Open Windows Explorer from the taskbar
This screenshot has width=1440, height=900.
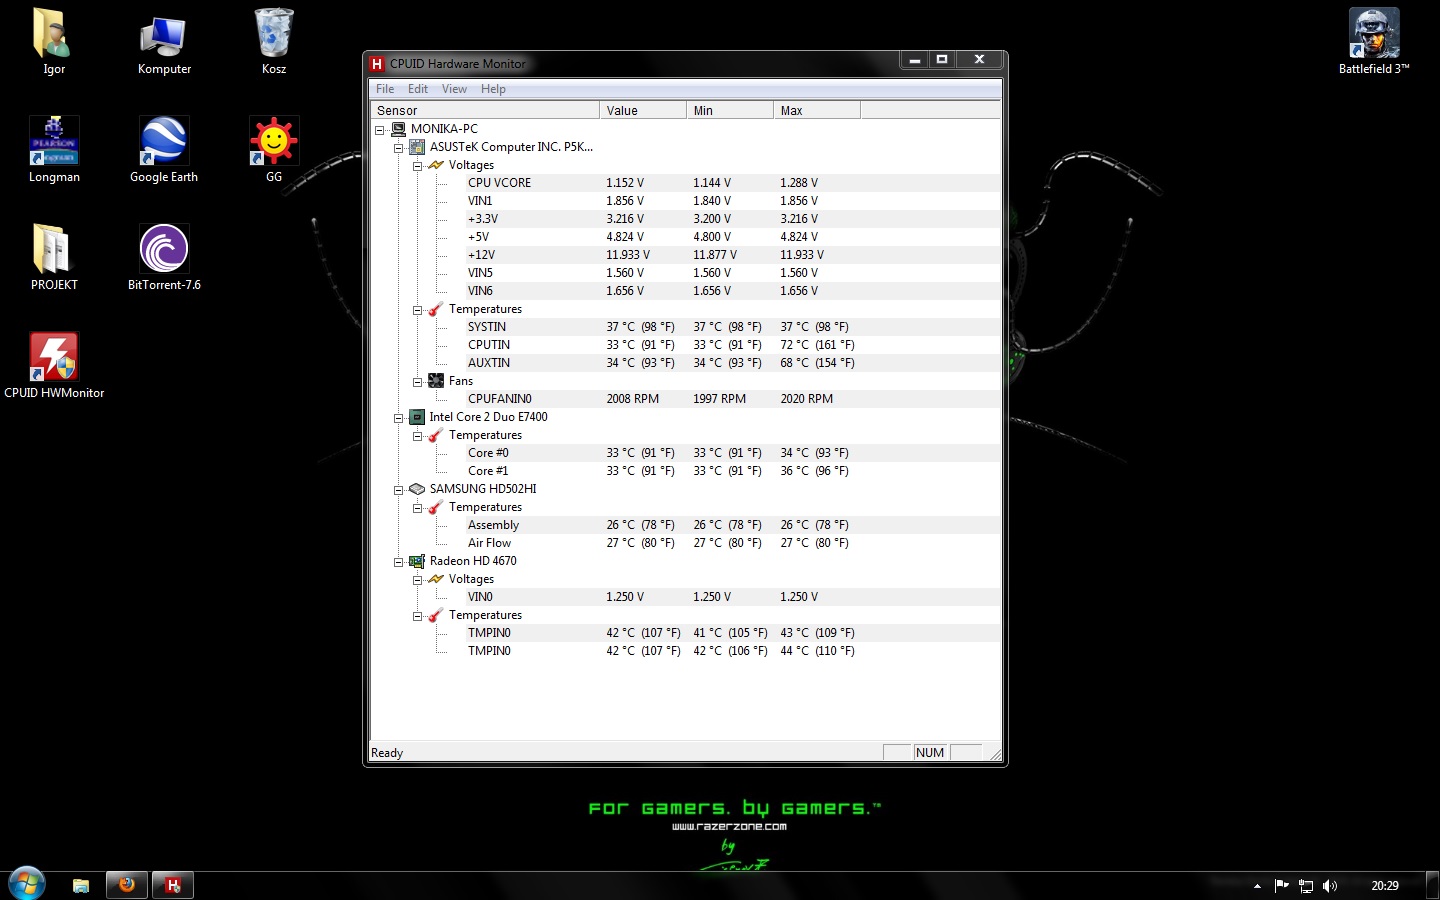81,885
